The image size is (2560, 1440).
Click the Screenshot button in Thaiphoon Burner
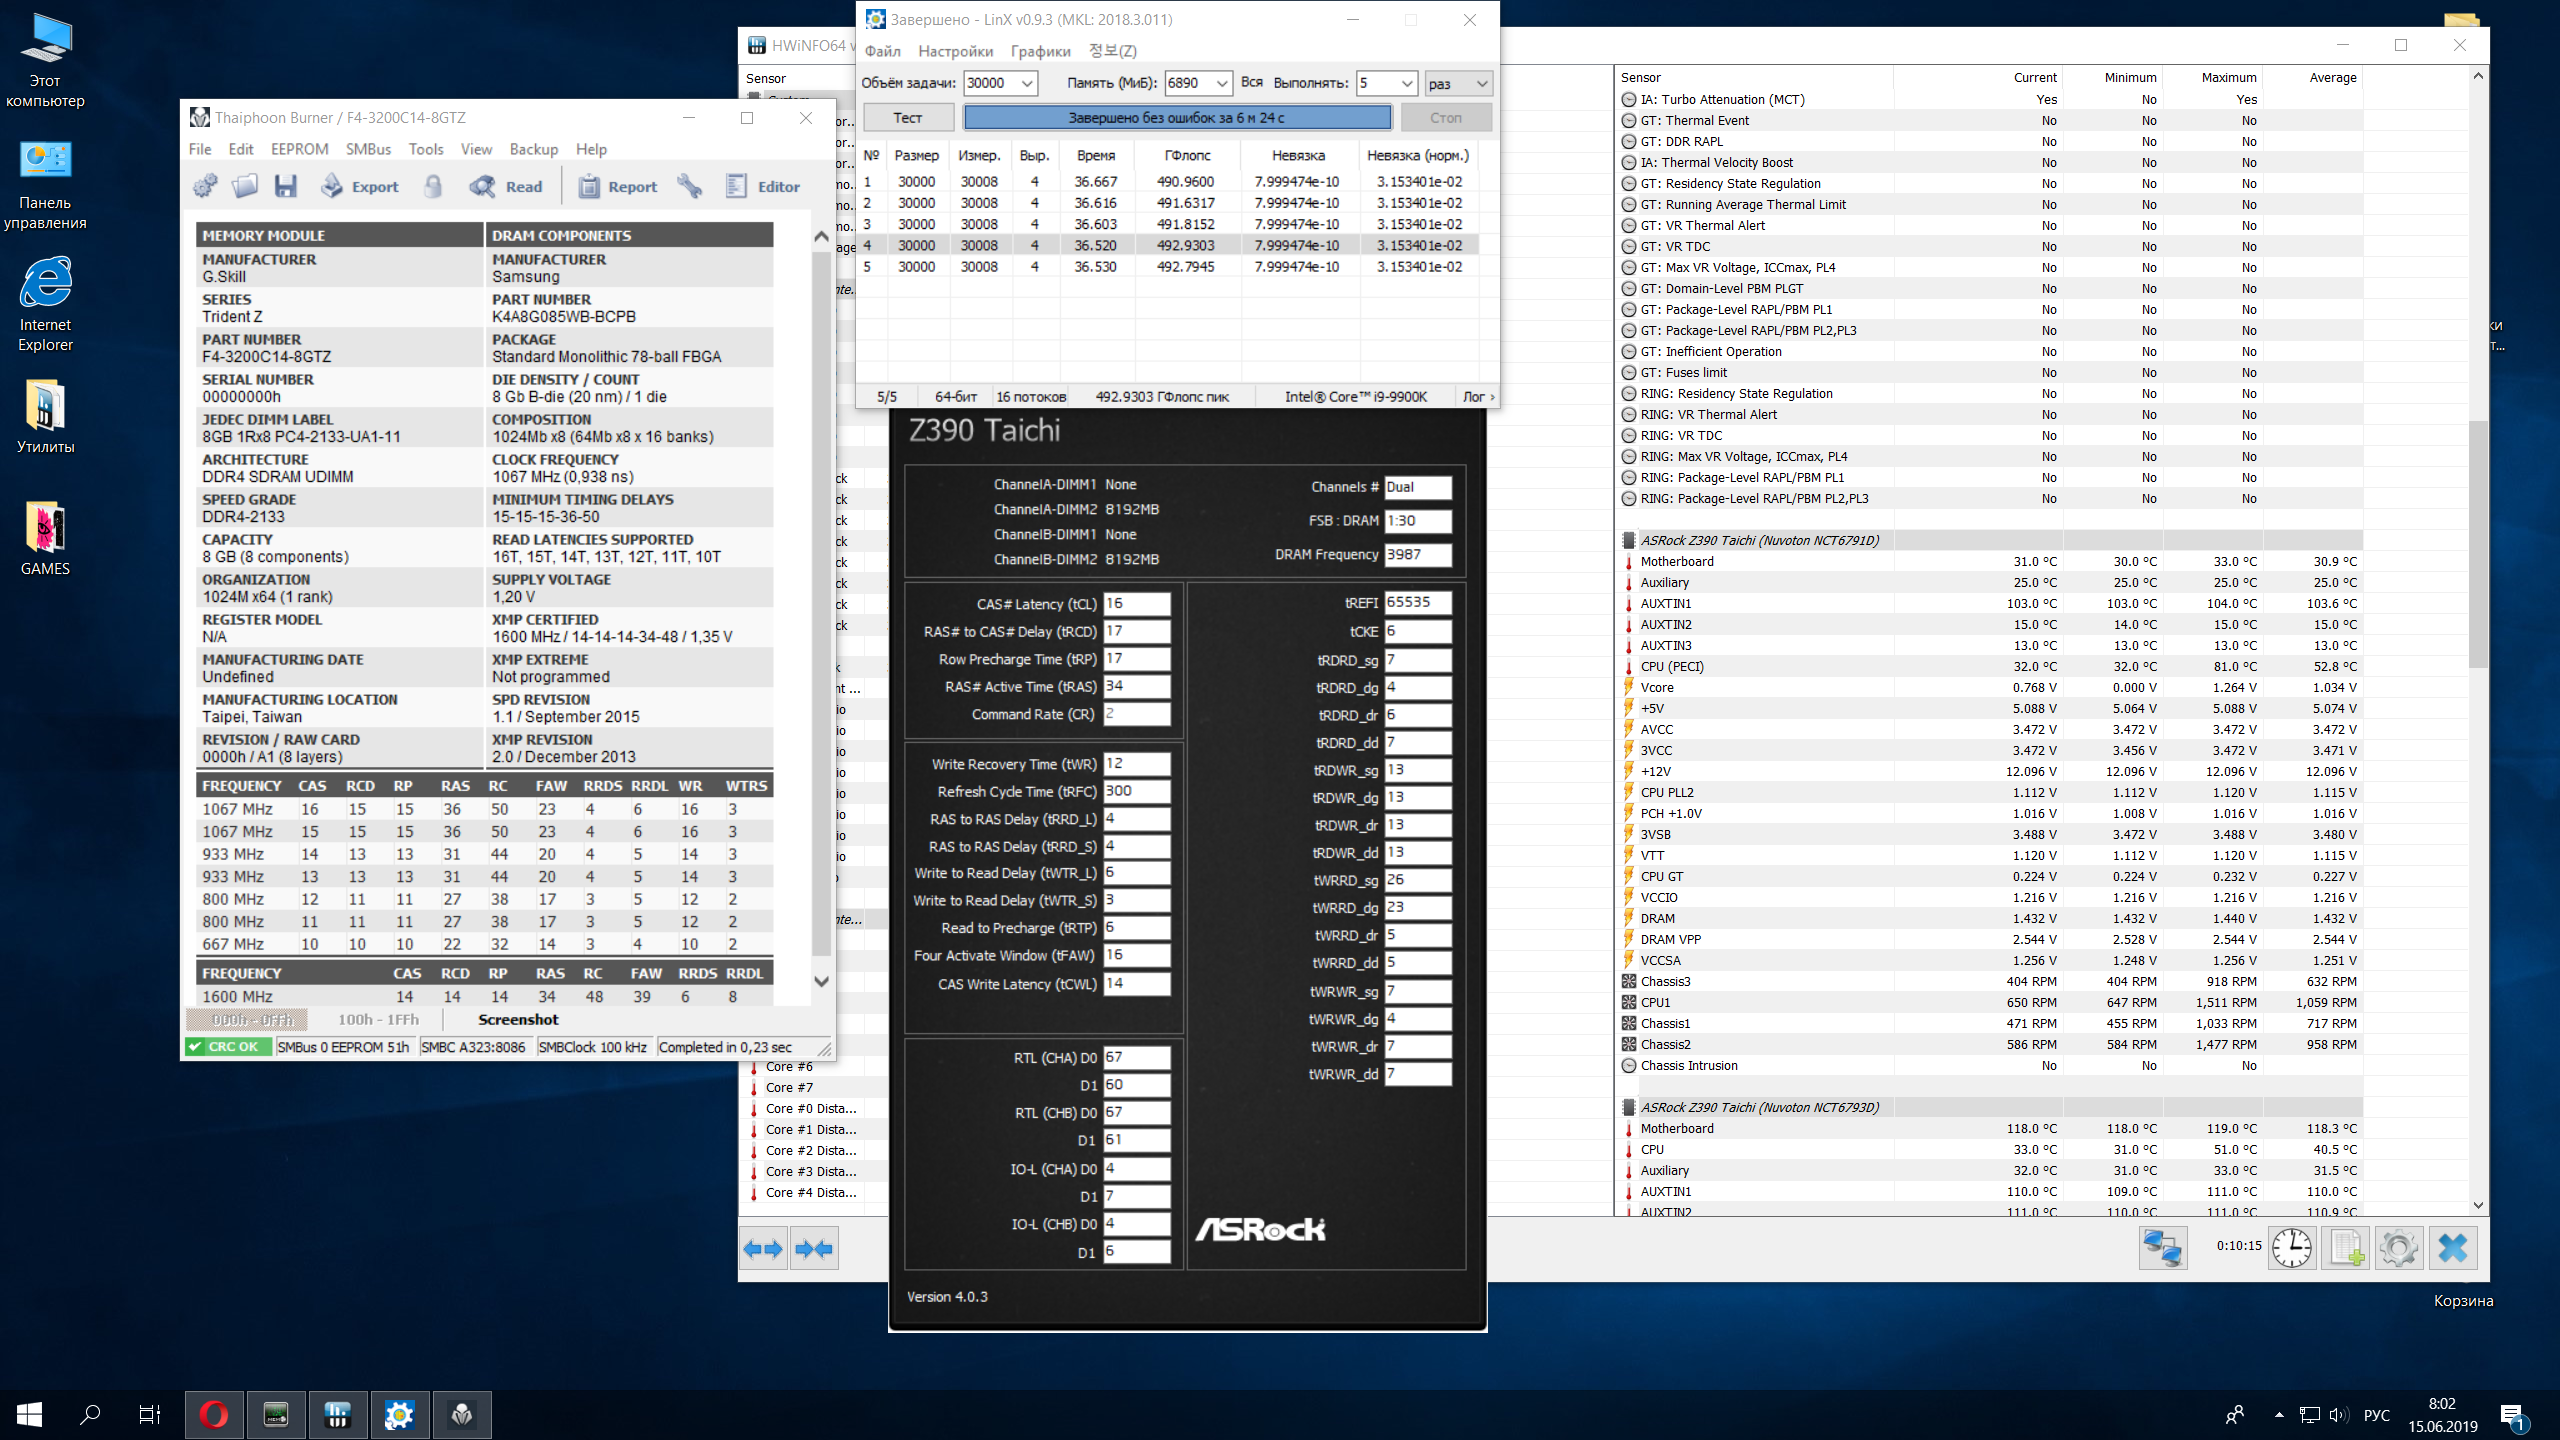coord(518,1020)
